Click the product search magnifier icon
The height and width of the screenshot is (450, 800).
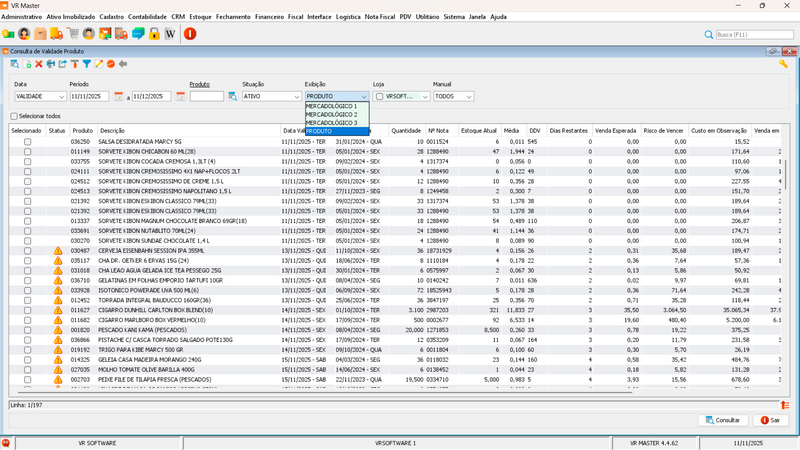pos(232,97)
